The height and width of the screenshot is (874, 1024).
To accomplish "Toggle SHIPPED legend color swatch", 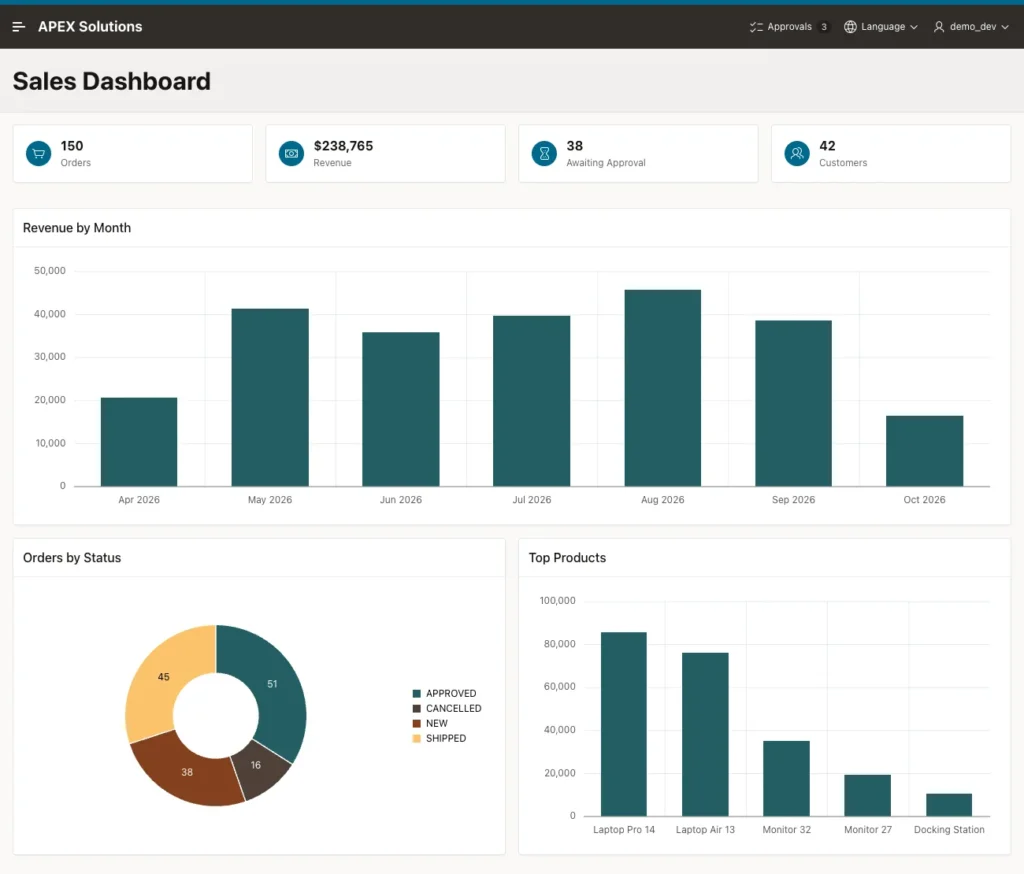I will (x=417, y=739).
